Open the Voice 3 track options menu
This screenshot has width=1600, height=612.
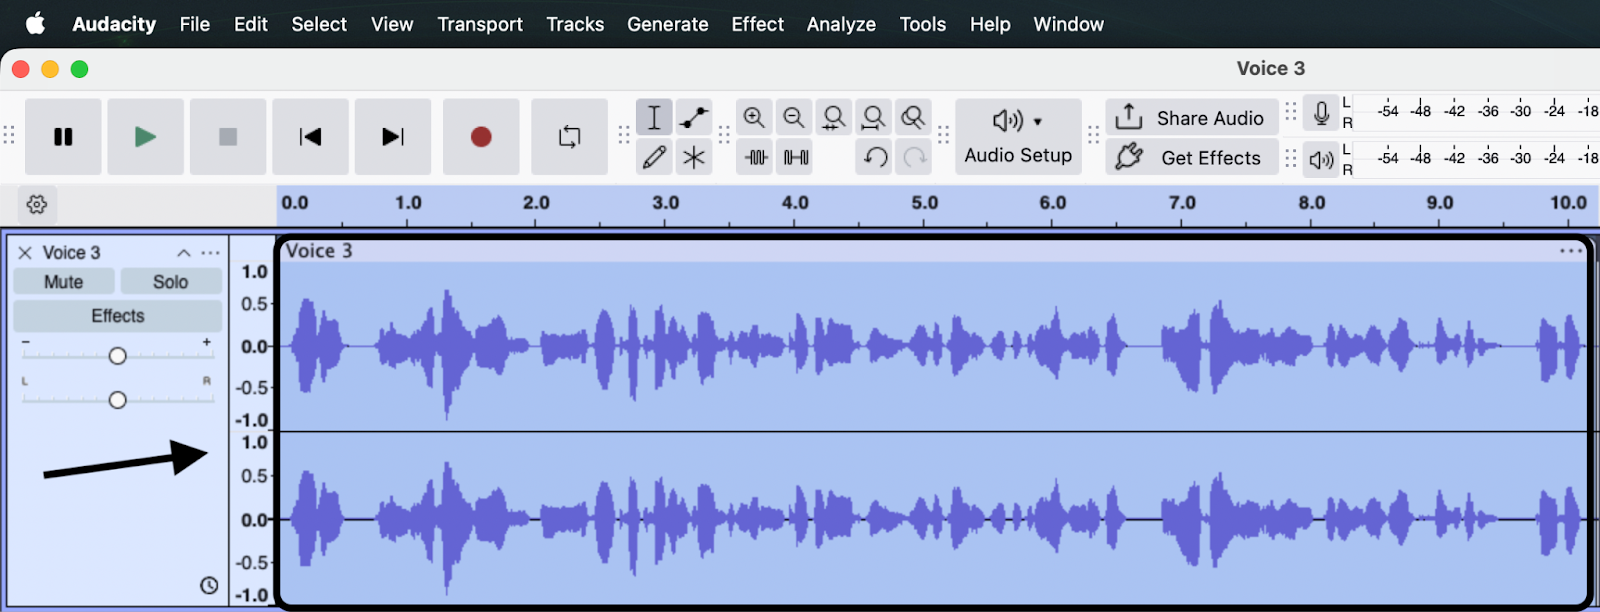tap(210, 253)
